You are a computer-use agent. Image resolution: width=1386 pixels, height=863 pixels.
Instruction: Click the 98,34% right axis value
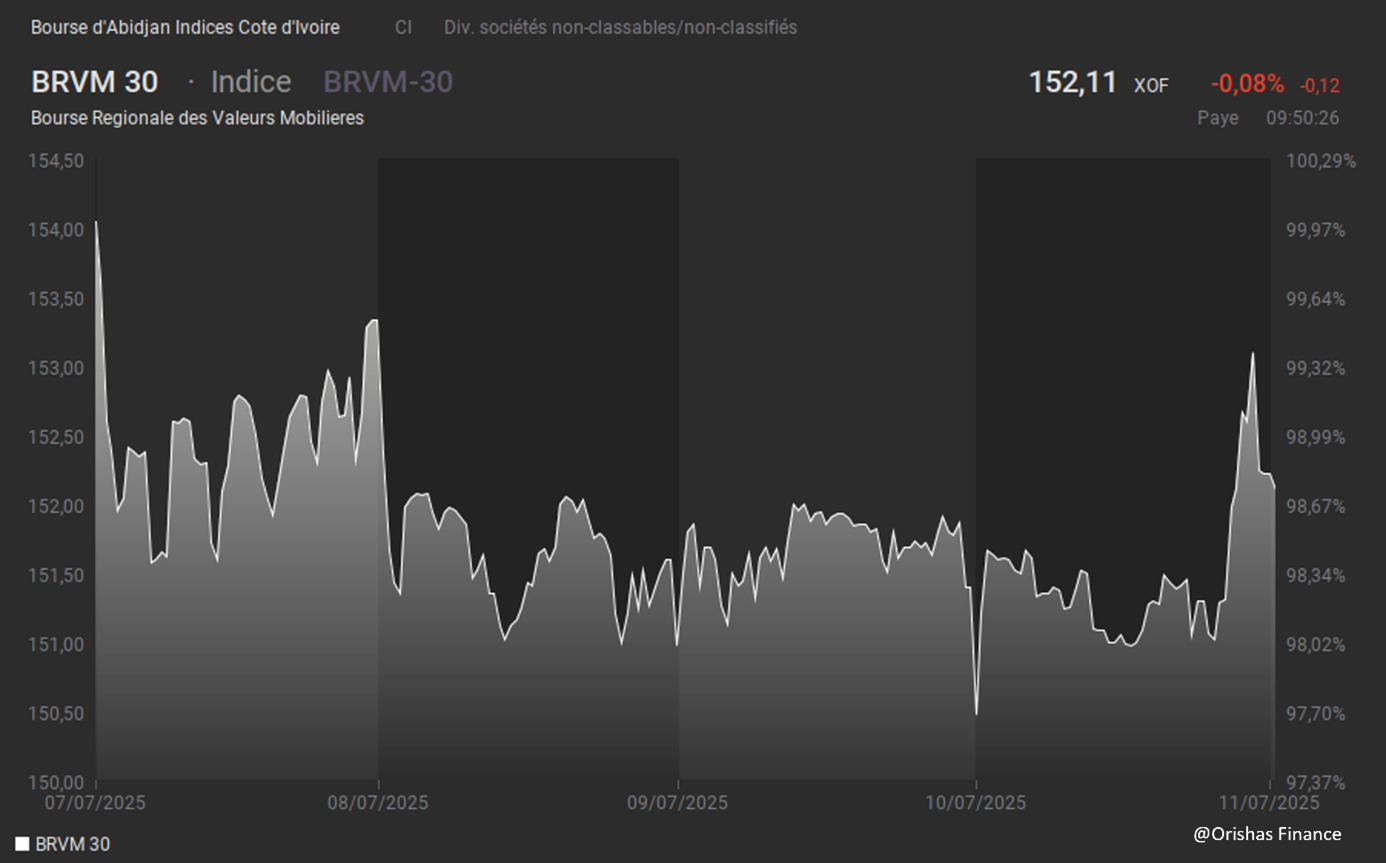coord(1316,575)
